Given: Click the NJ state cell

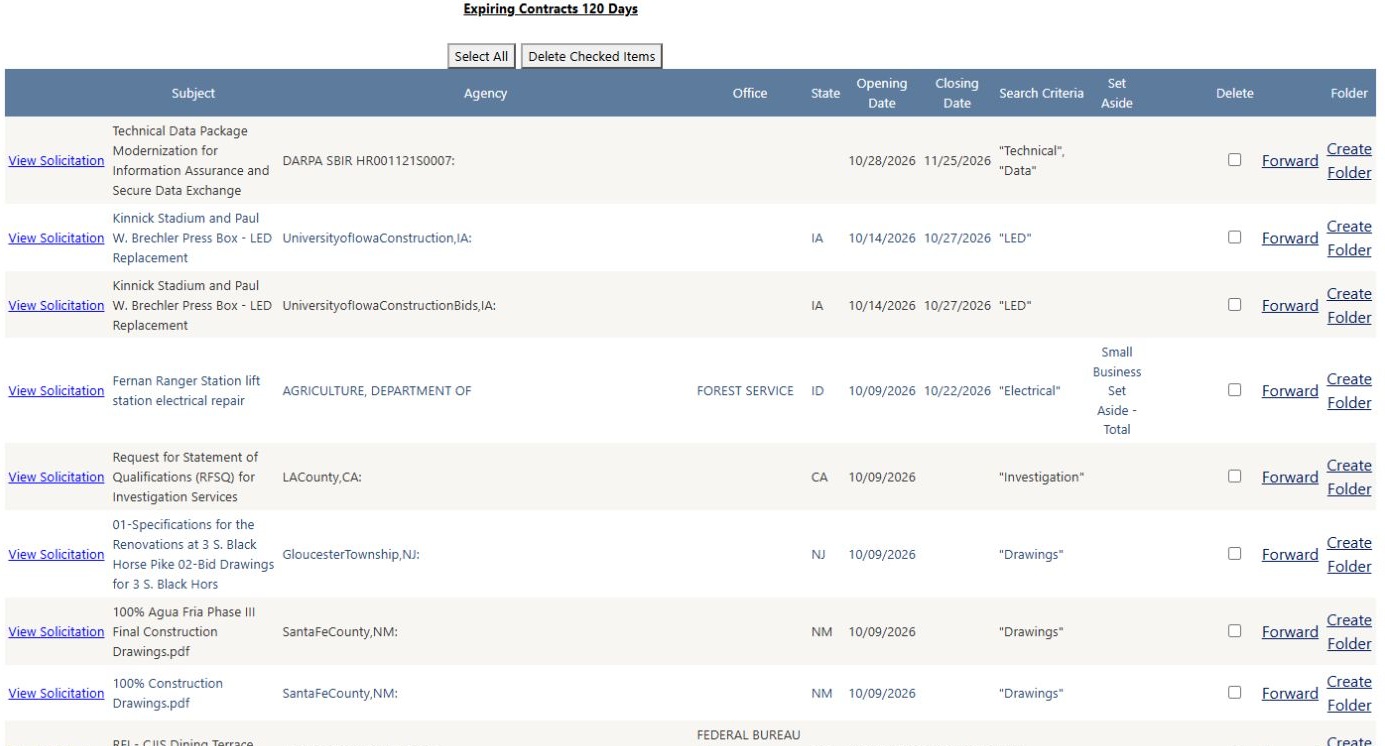Looking at the screenshot, I should coord(818,555).
